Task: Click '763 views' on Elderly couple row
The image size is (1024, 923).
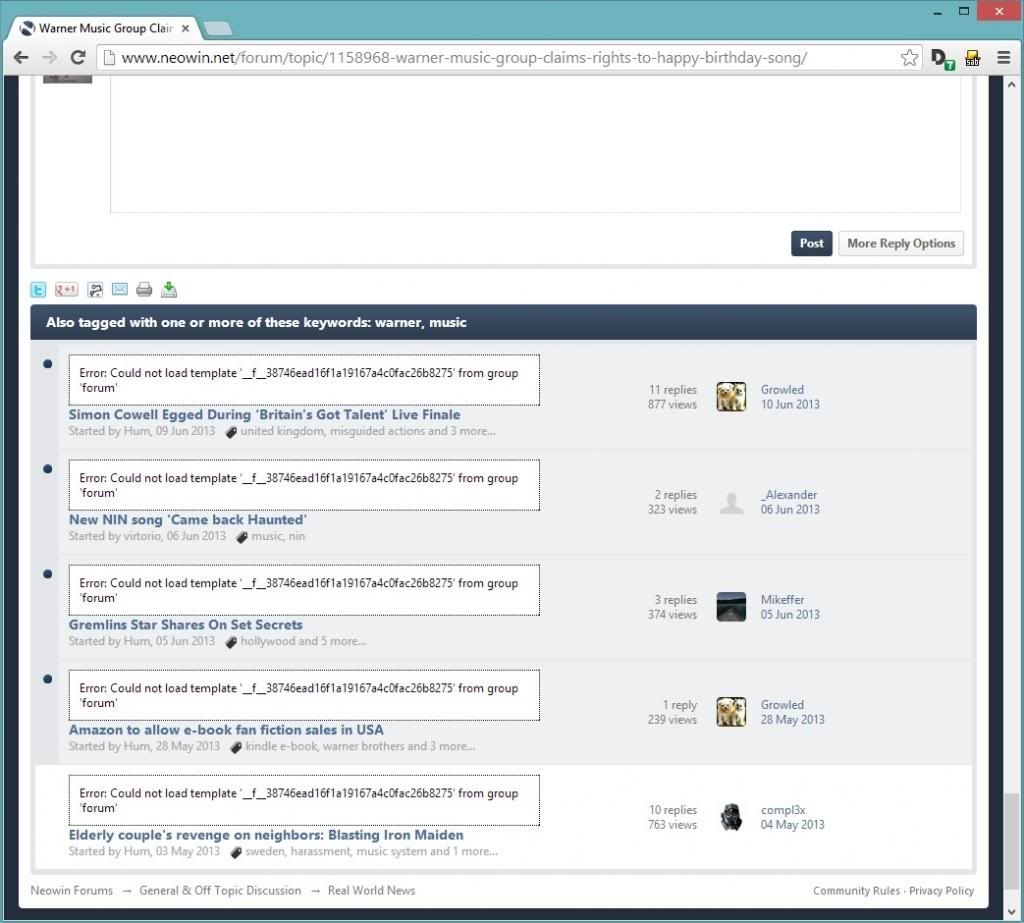Action: tap(672, 825)
